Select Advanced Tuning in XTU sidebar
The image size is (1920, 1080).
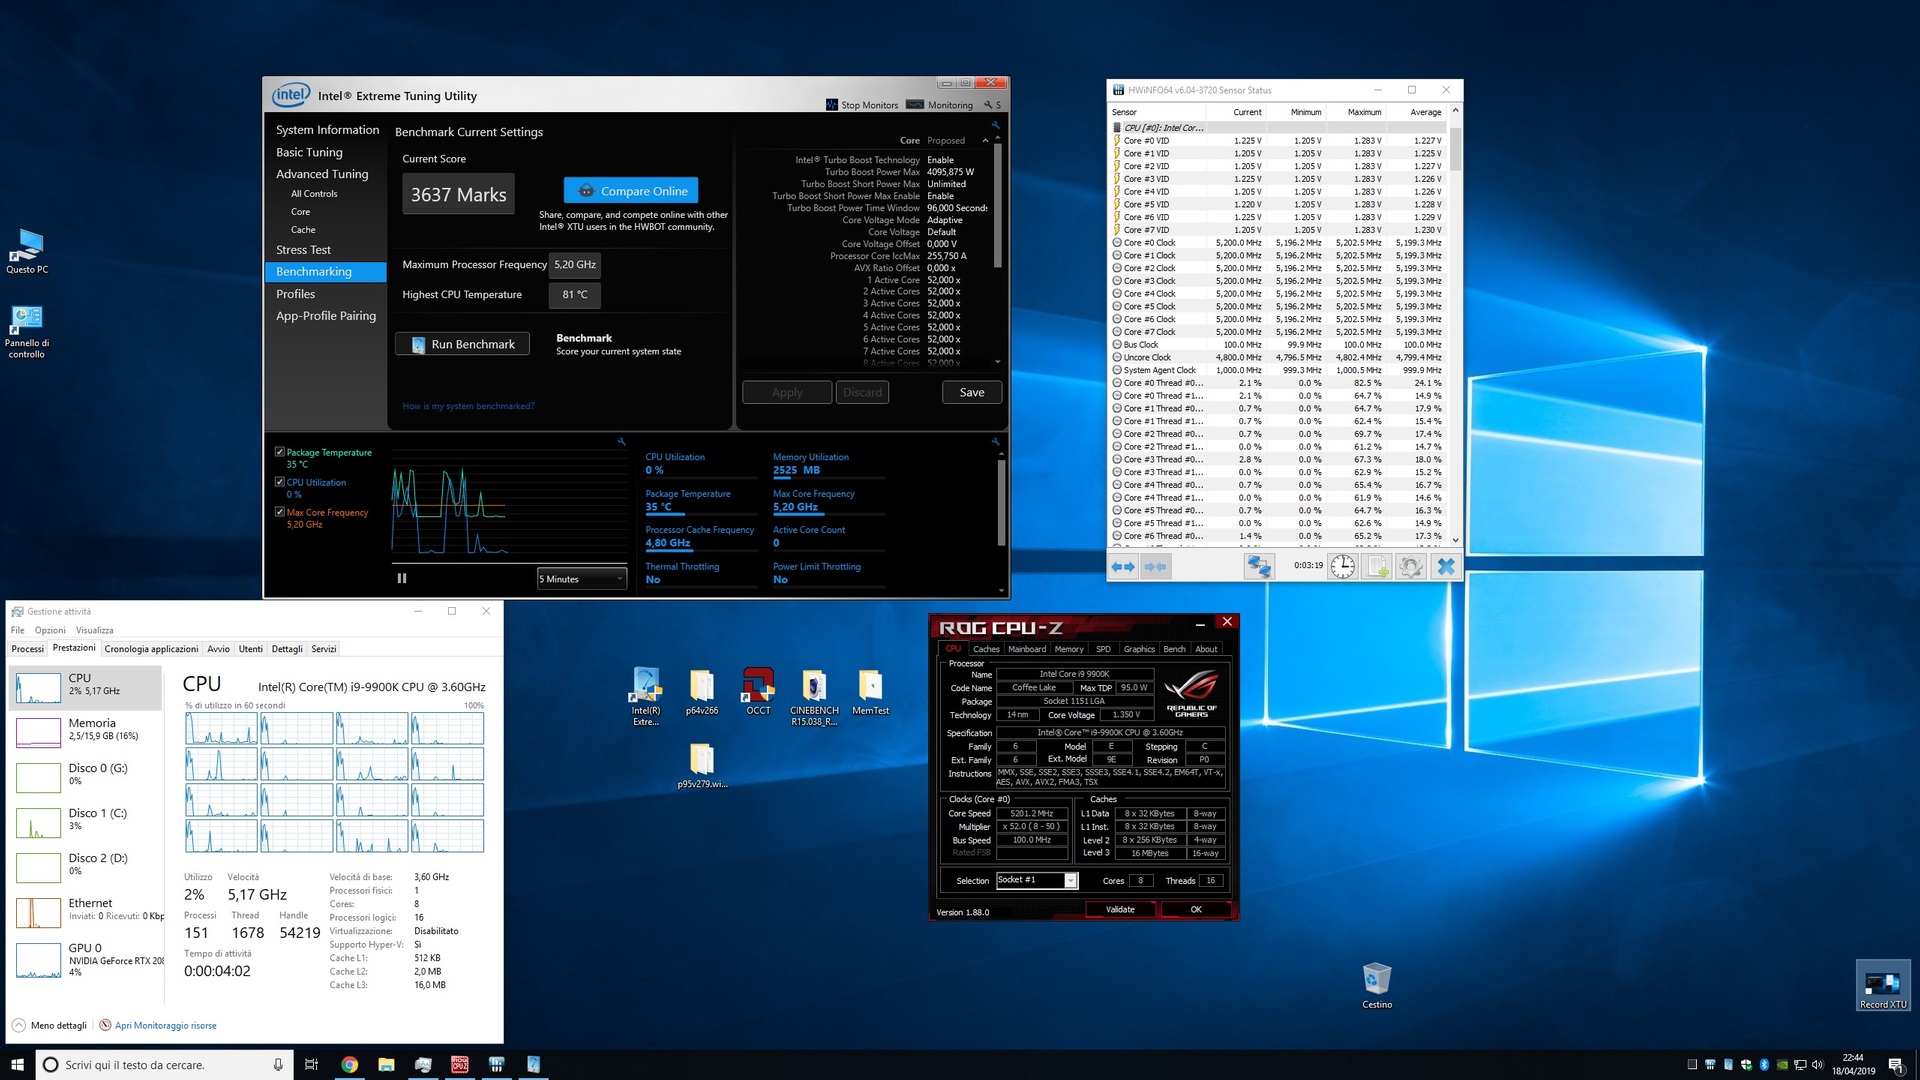[322, 174]
